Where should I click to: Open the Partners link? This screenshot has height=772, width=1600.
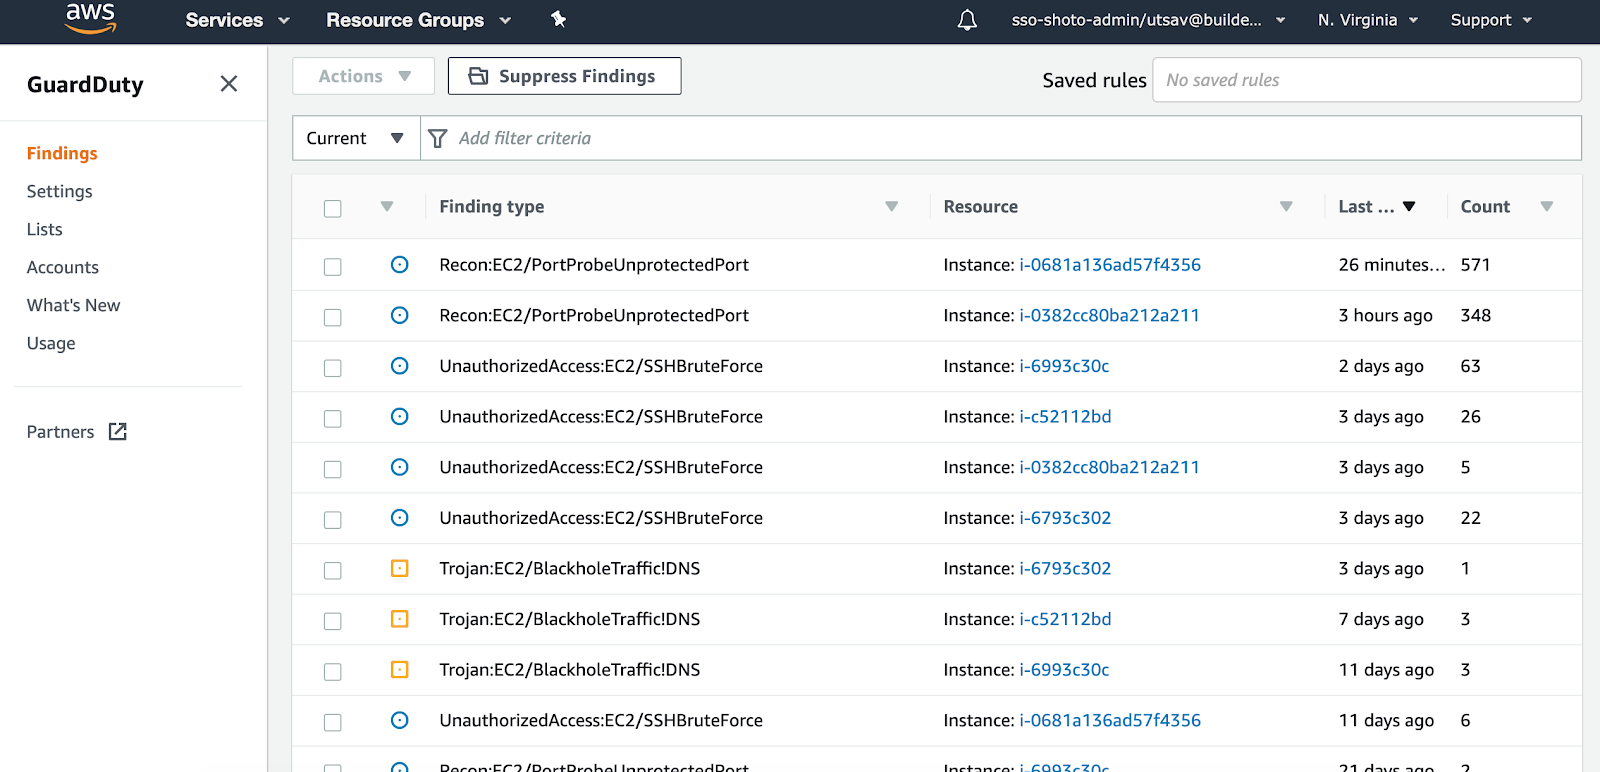[61, 432]
